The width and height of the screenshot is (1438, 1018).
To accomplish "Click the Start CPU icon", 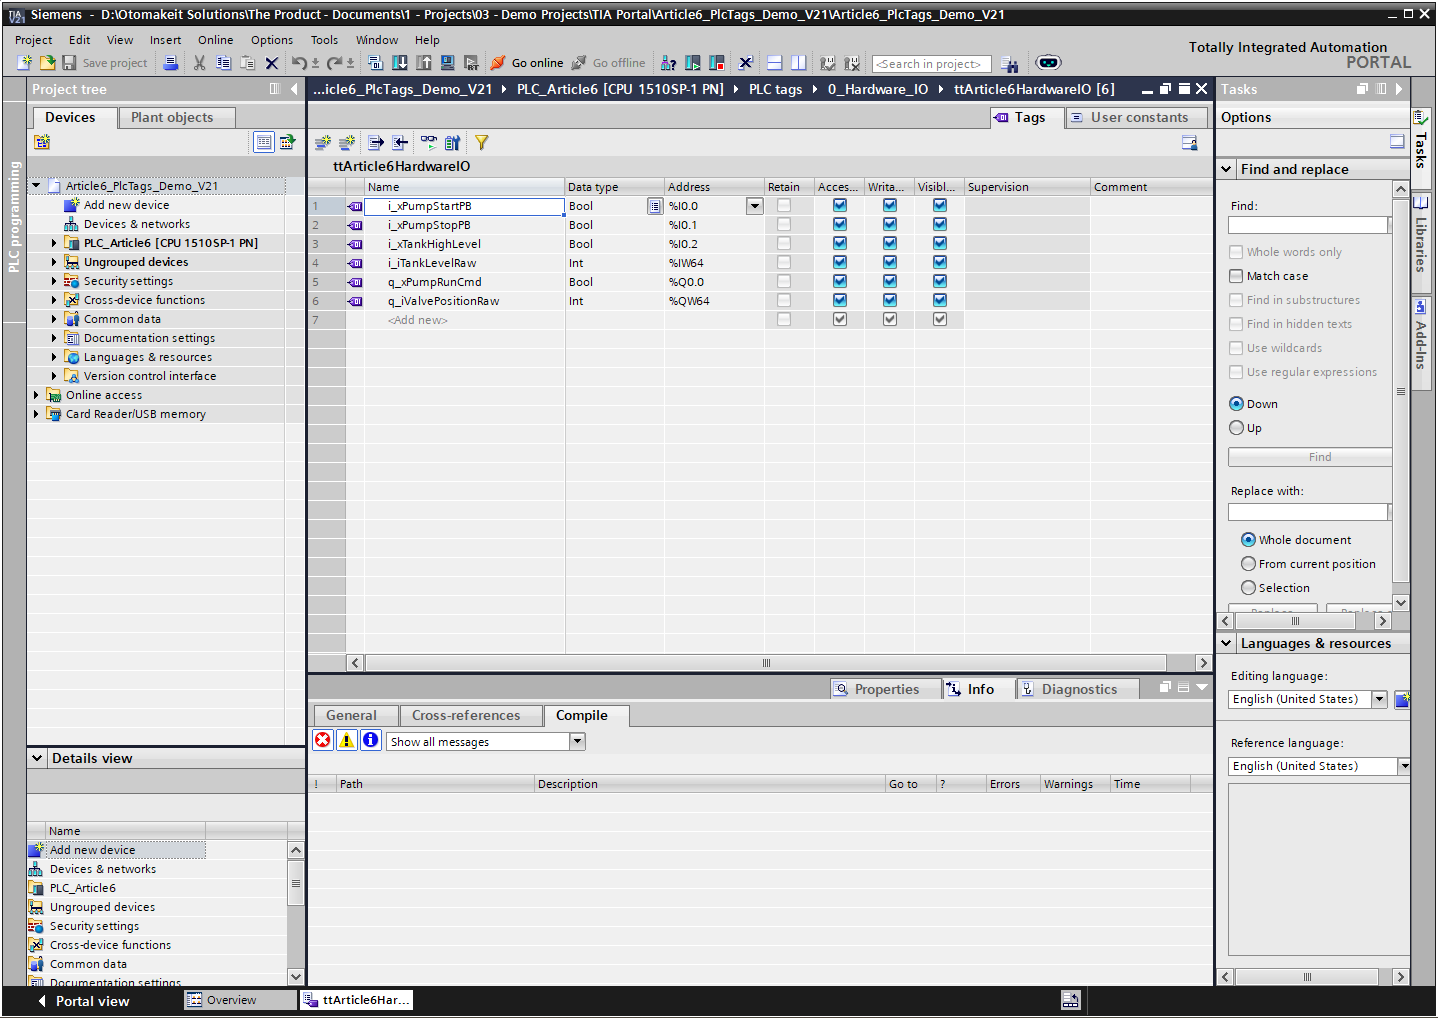I will (693, 63).
